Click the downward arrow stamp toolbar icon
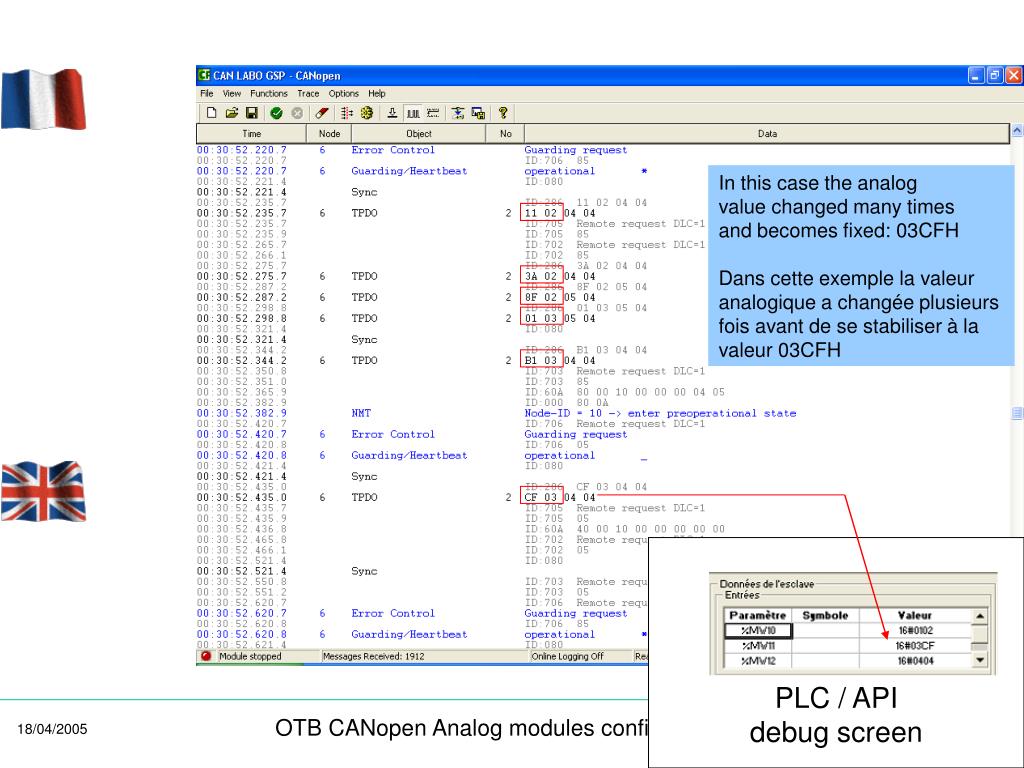This screenshot has height=768, width=1024. coord(392,113)
